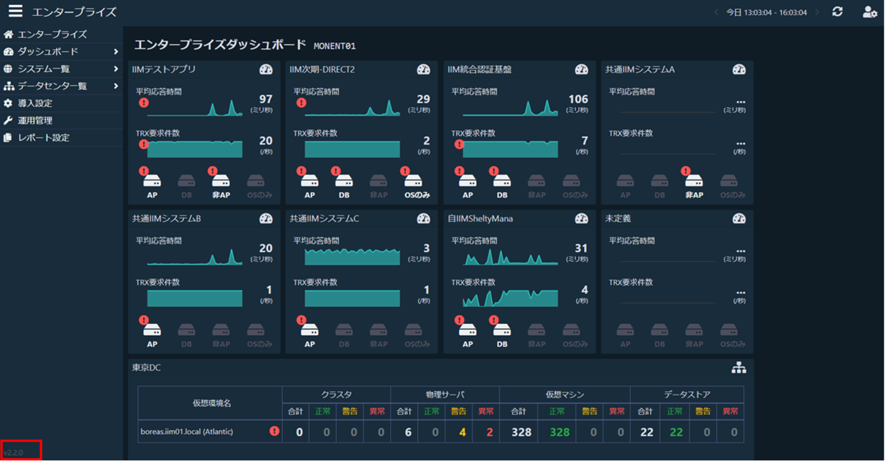Click the 仮想マシン total value 328
The width and height of the screenshot is (886, 461).
point(521,432)
